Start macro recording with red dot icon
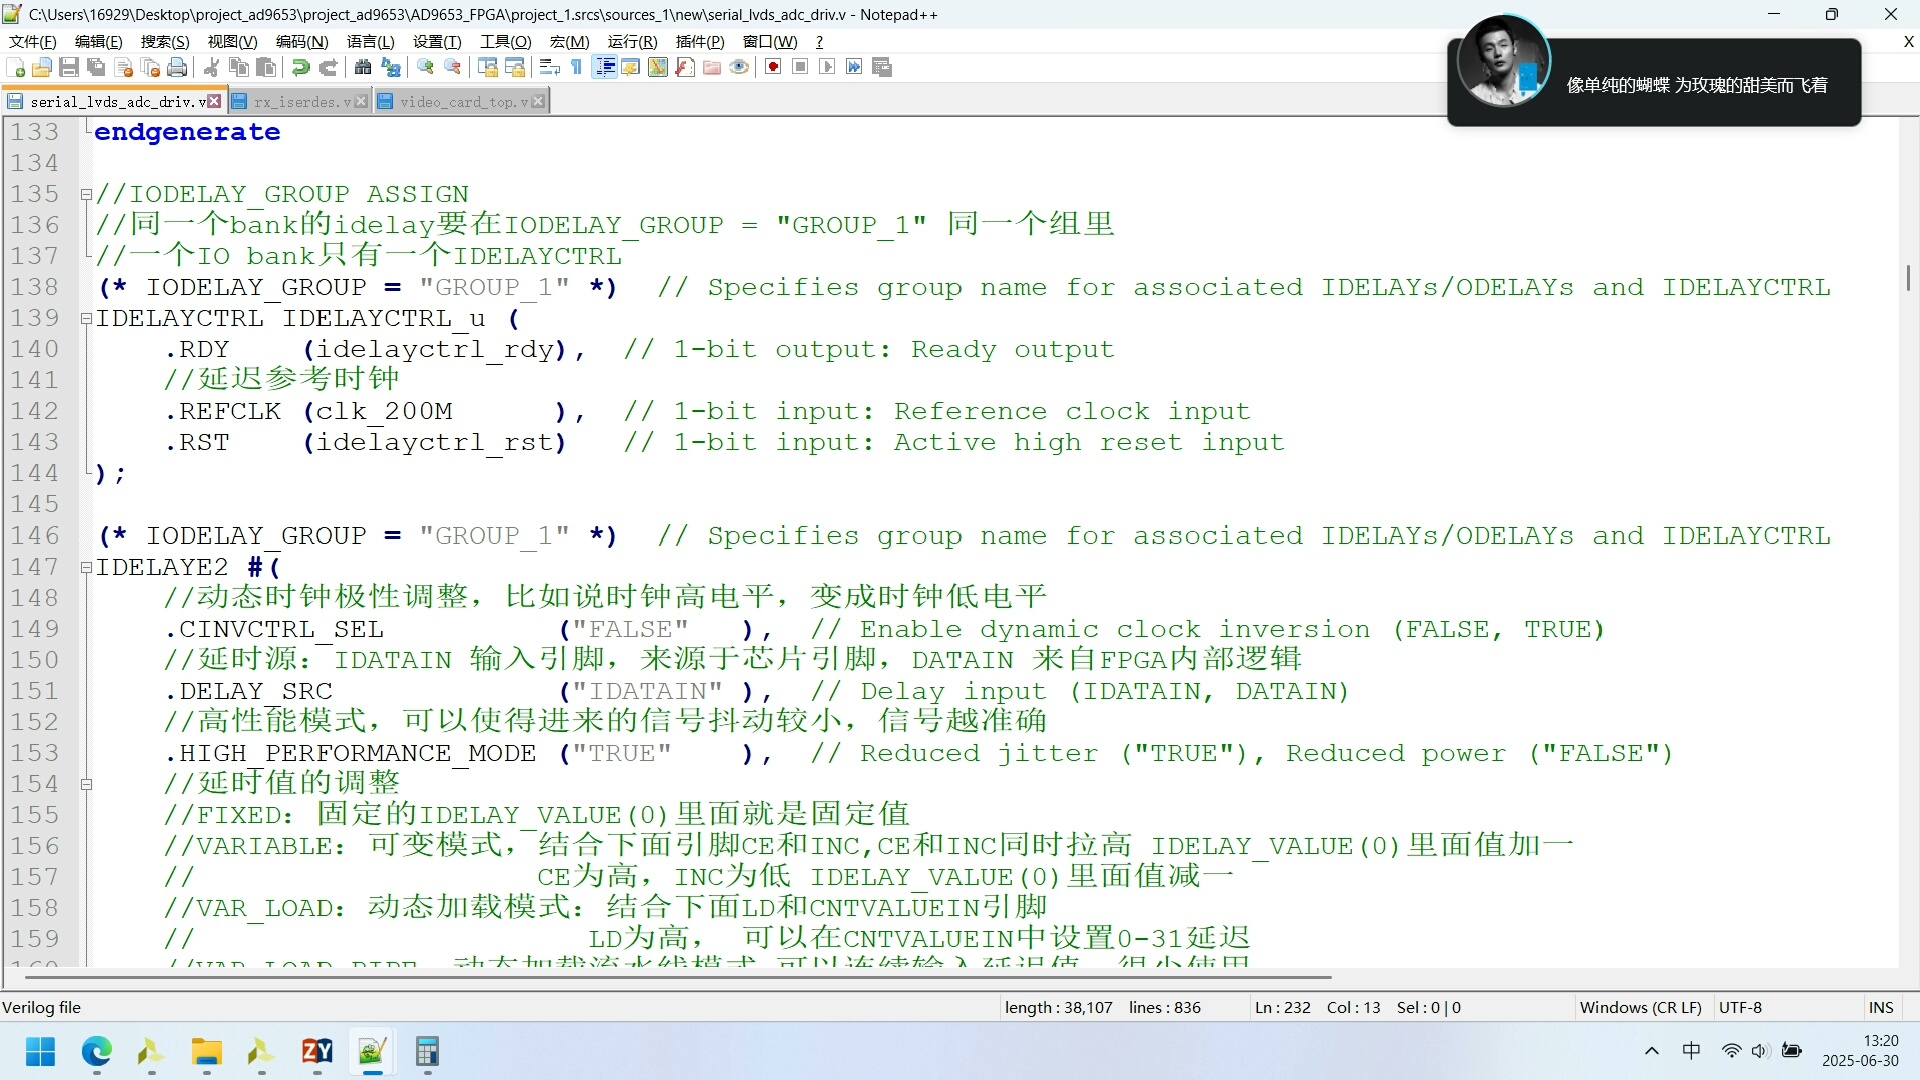 (x=773, y=67)
